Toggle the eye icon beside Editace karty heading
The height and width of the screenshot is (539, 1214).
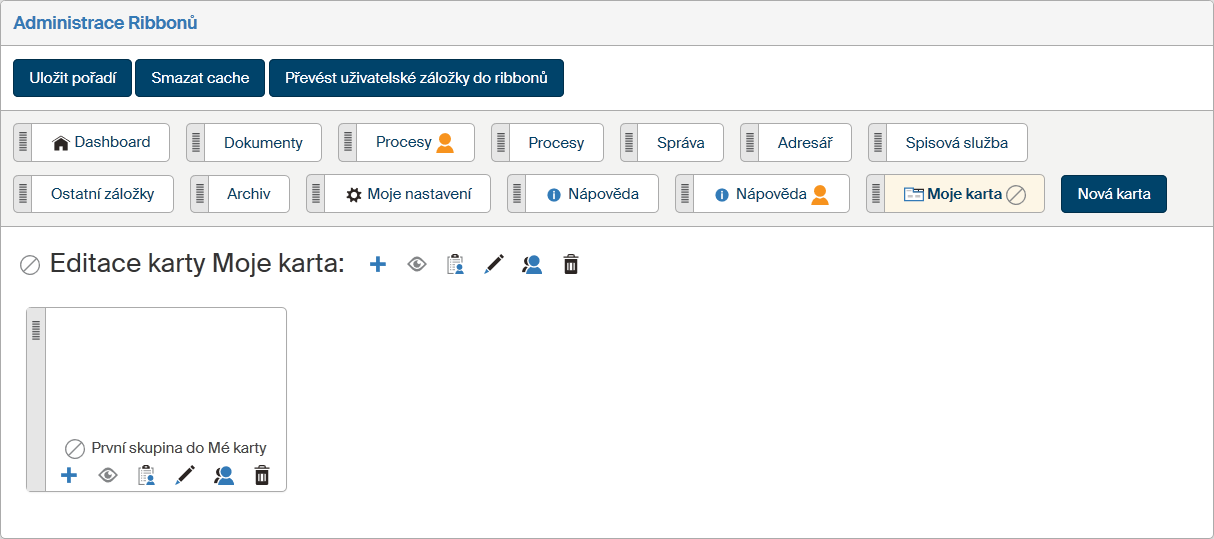click(x=417, y=265)
